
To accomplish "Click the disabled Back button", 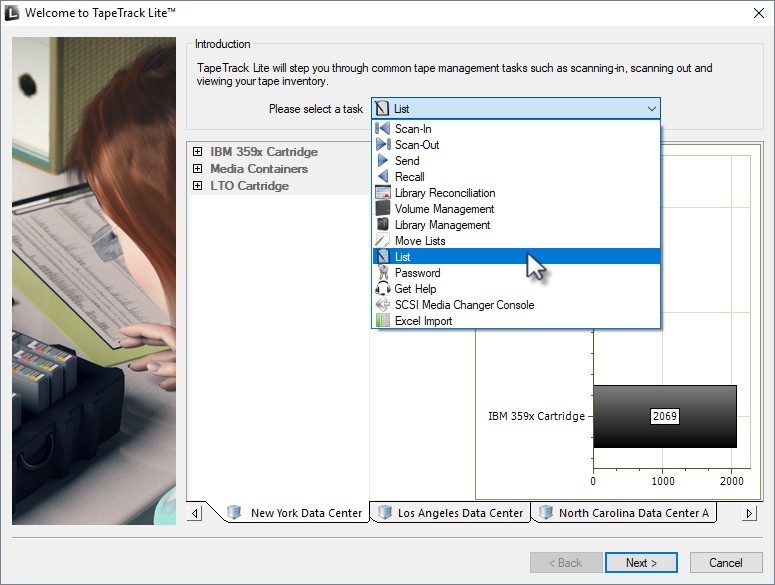I will tap(566, 562).
